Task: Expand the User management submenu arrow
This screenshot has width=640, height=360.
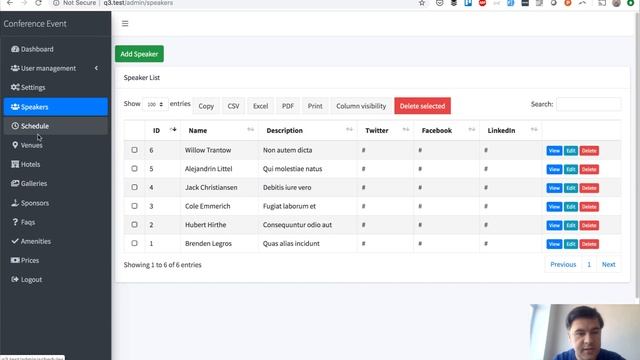Action: 96,68
